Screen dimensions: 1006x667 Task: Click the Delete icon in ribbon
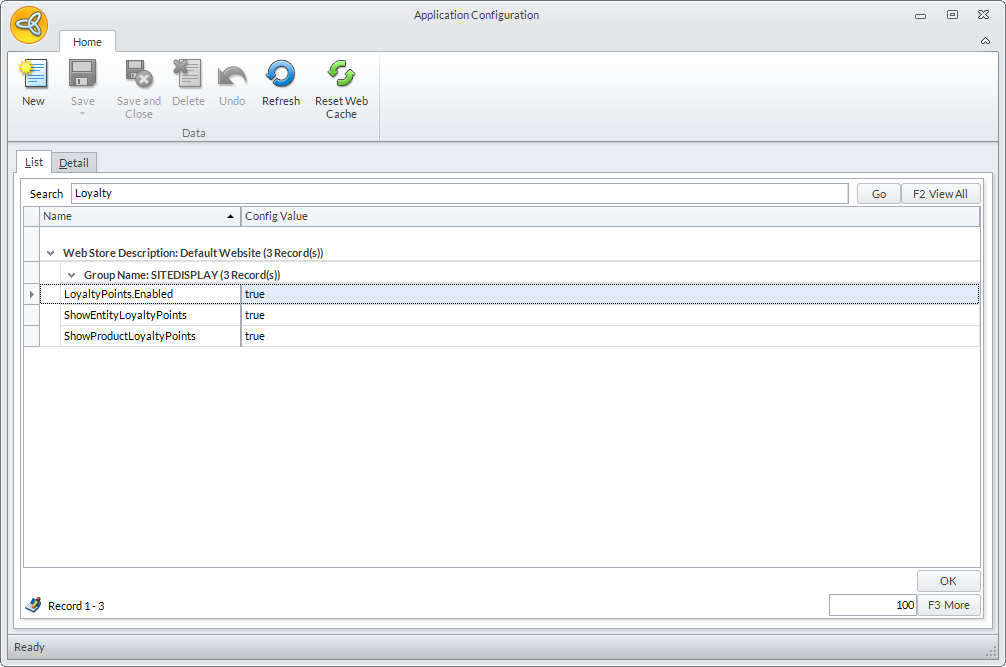point(188,75)
